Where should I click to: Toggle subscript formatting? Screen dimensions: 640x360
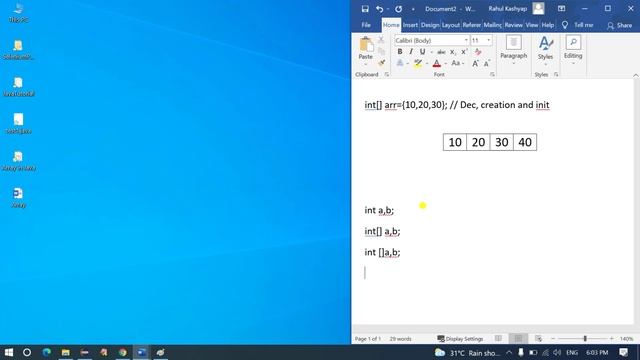click(452, 52)
